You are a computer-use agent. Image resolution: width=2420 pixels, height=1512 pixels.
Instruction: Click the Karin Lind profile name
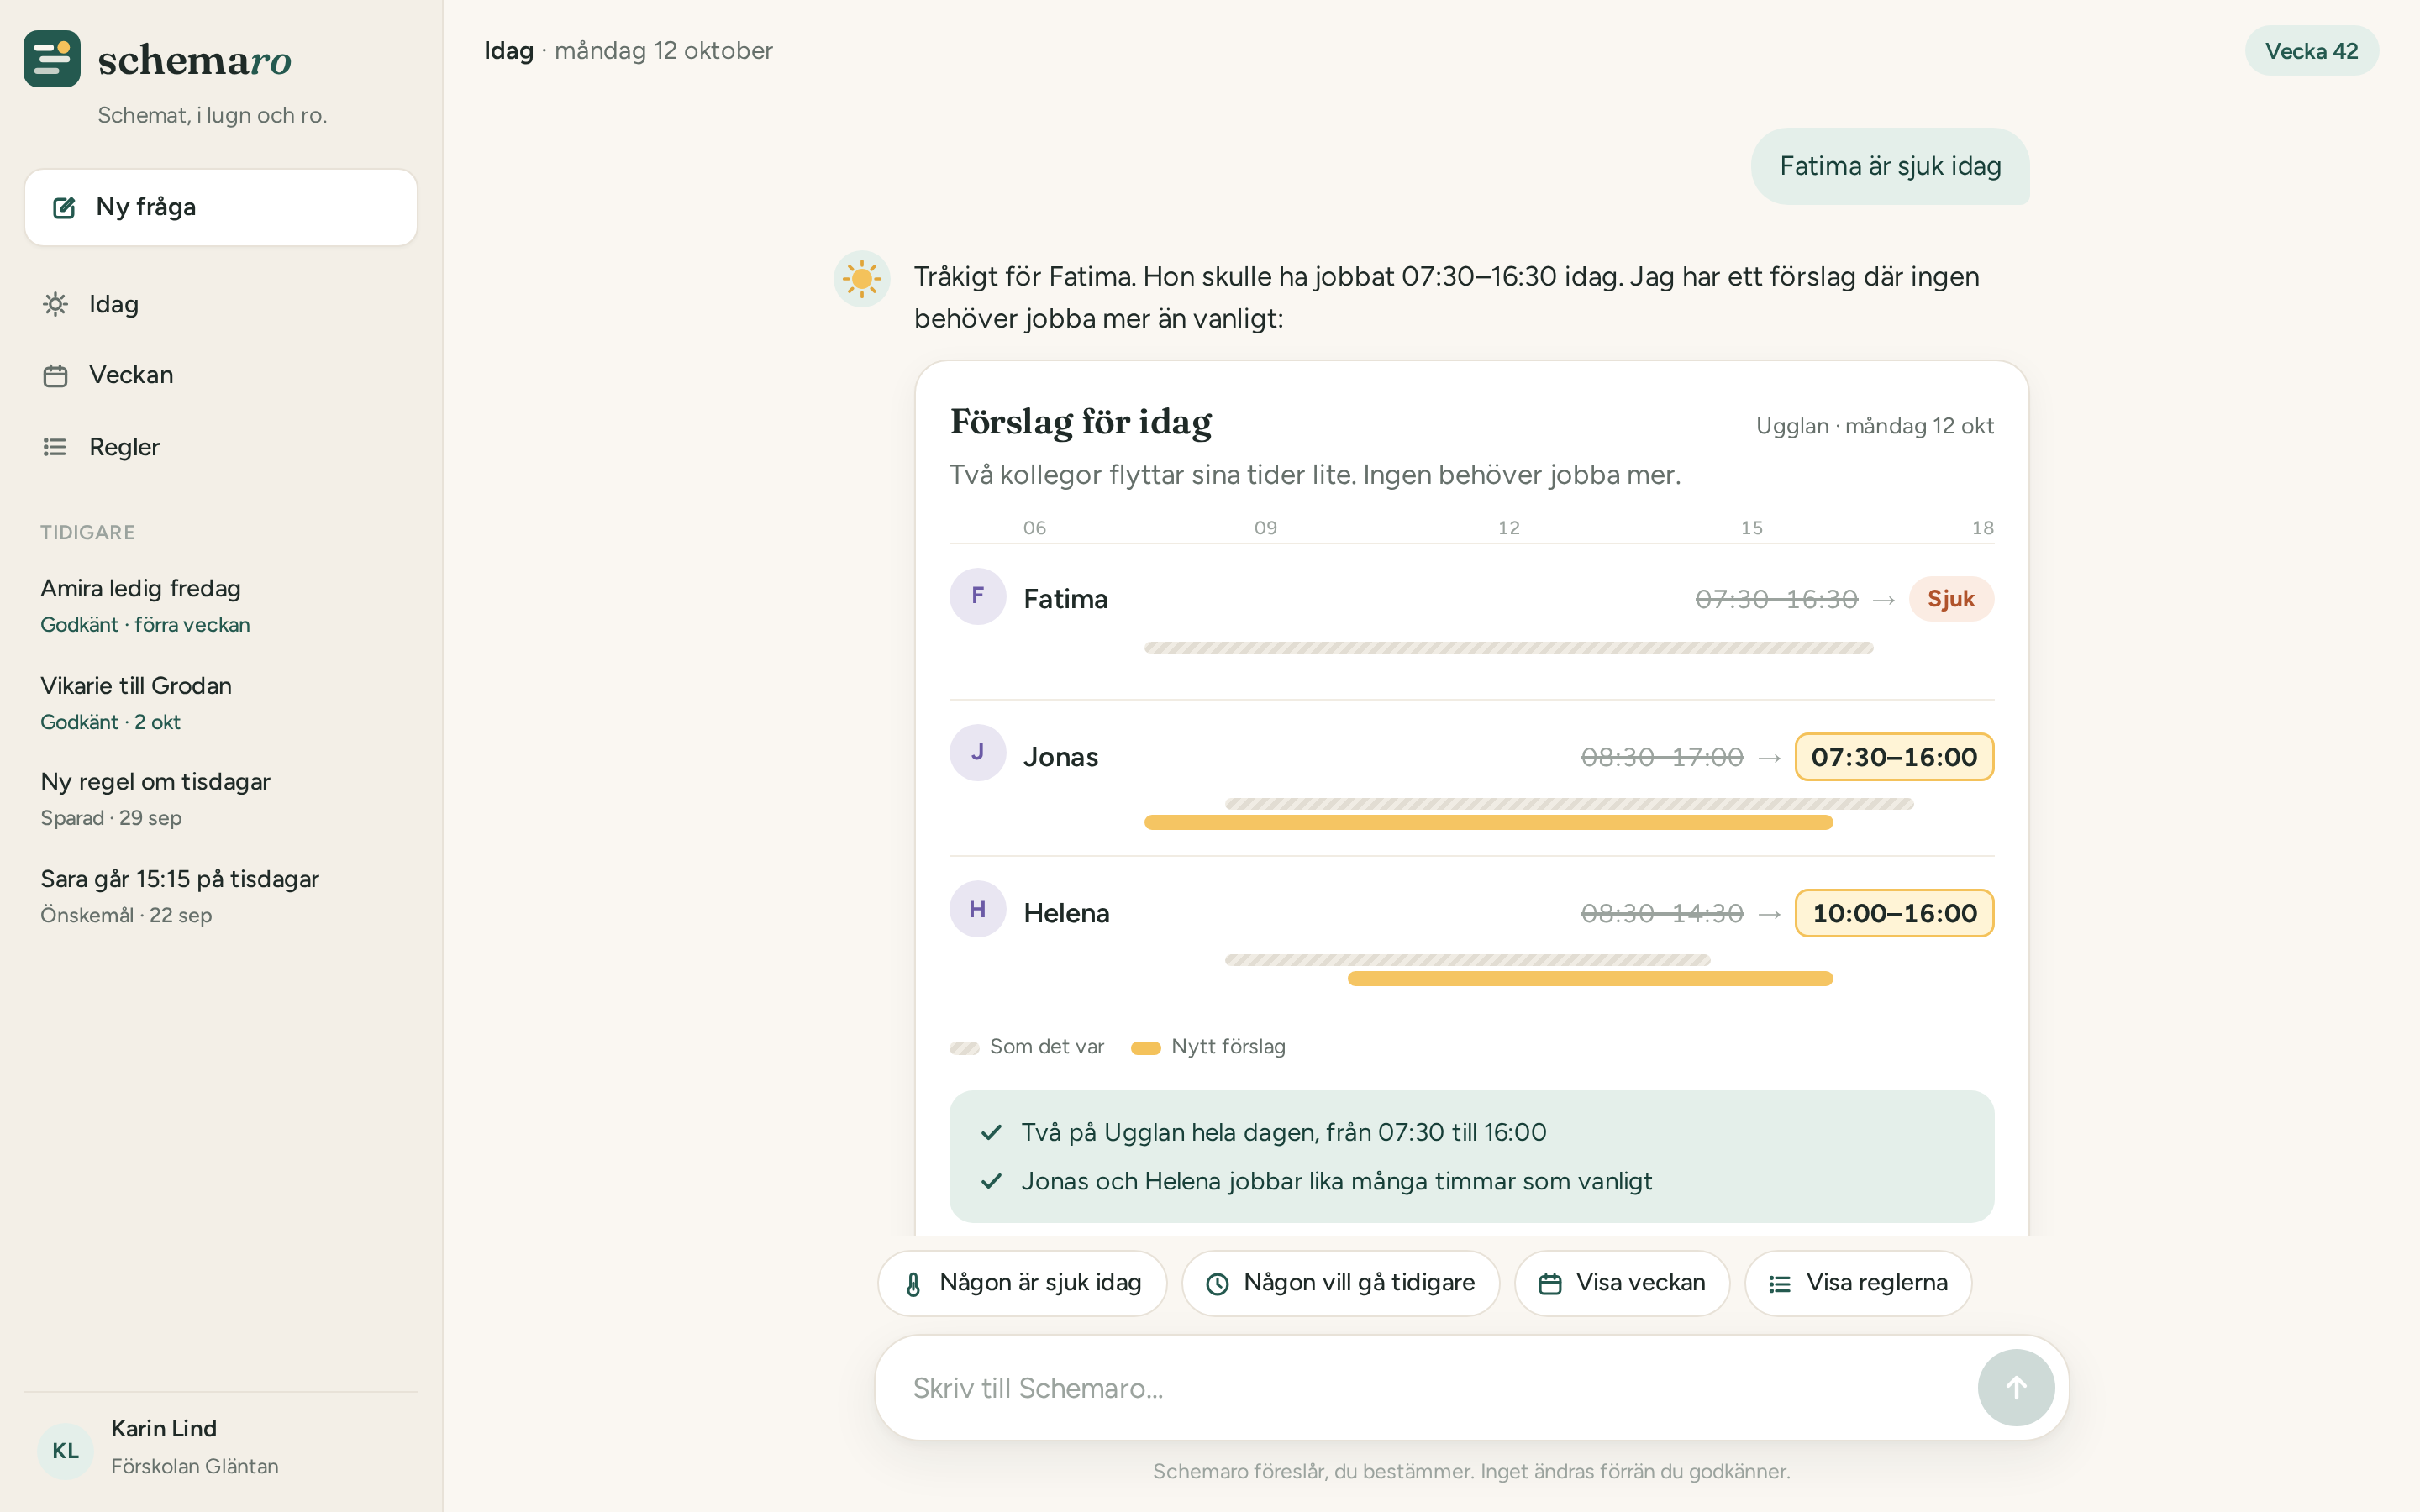click(164, 1428)
